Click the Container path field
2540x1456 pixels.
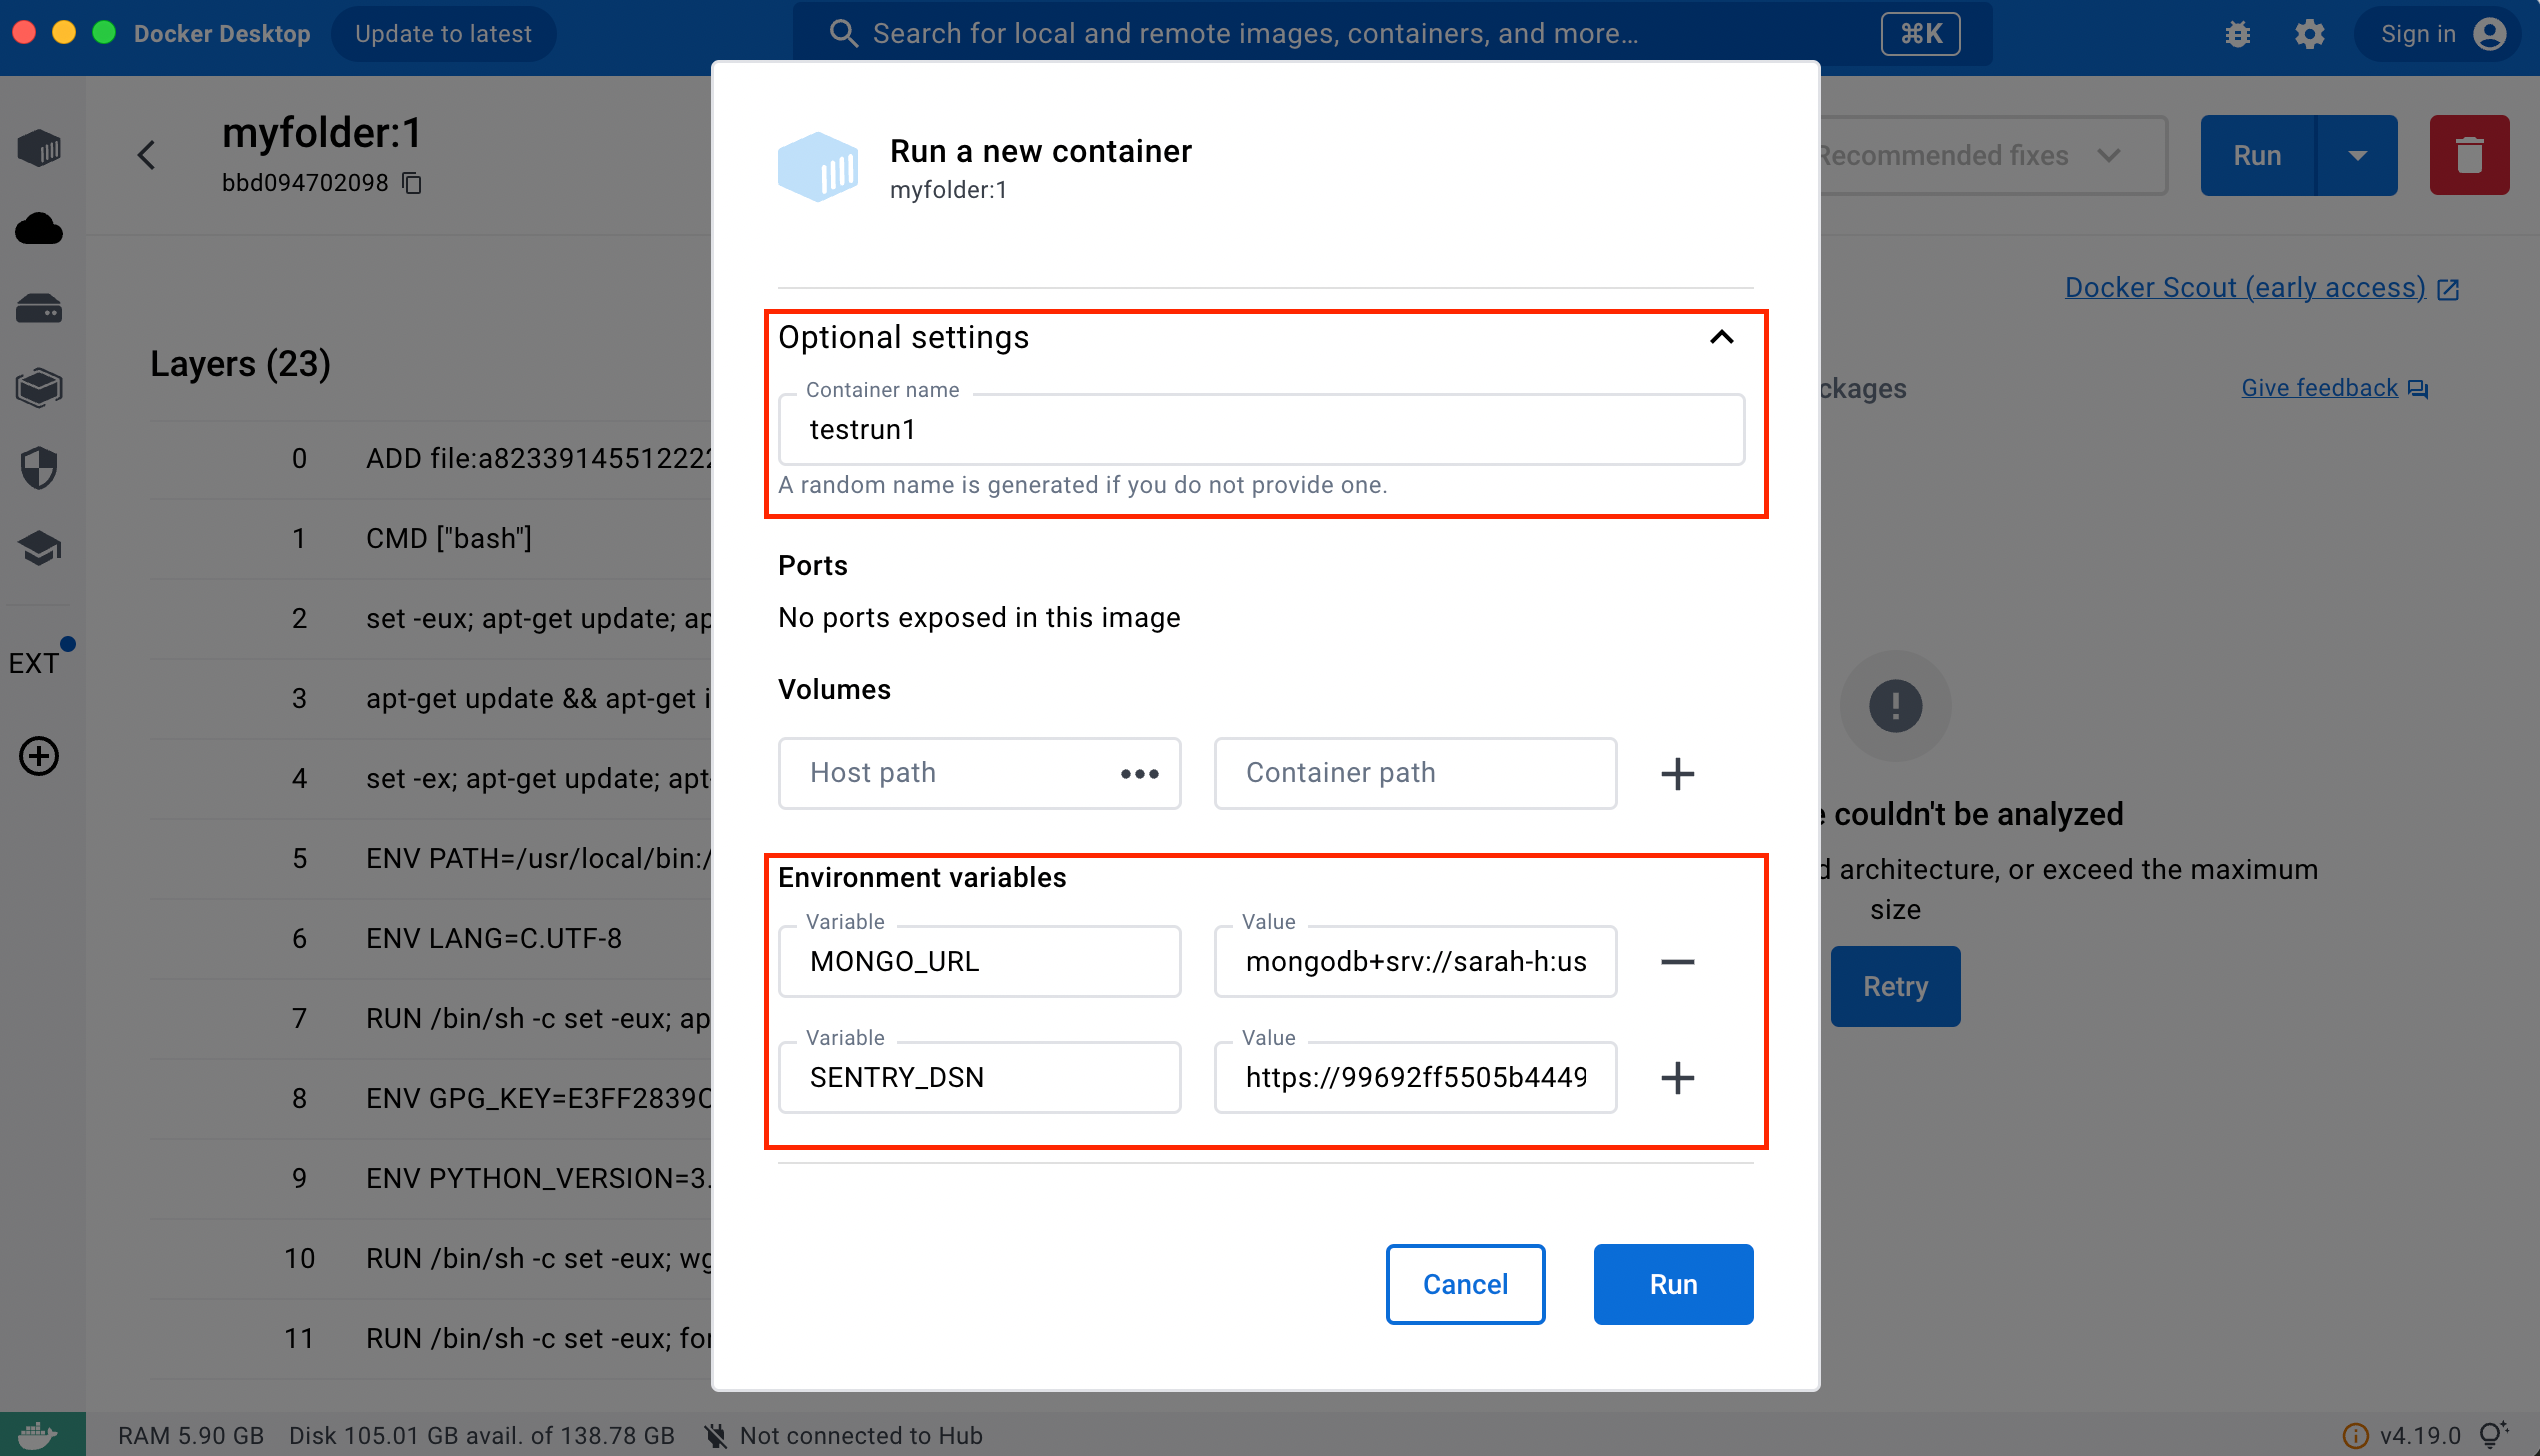1415,773
